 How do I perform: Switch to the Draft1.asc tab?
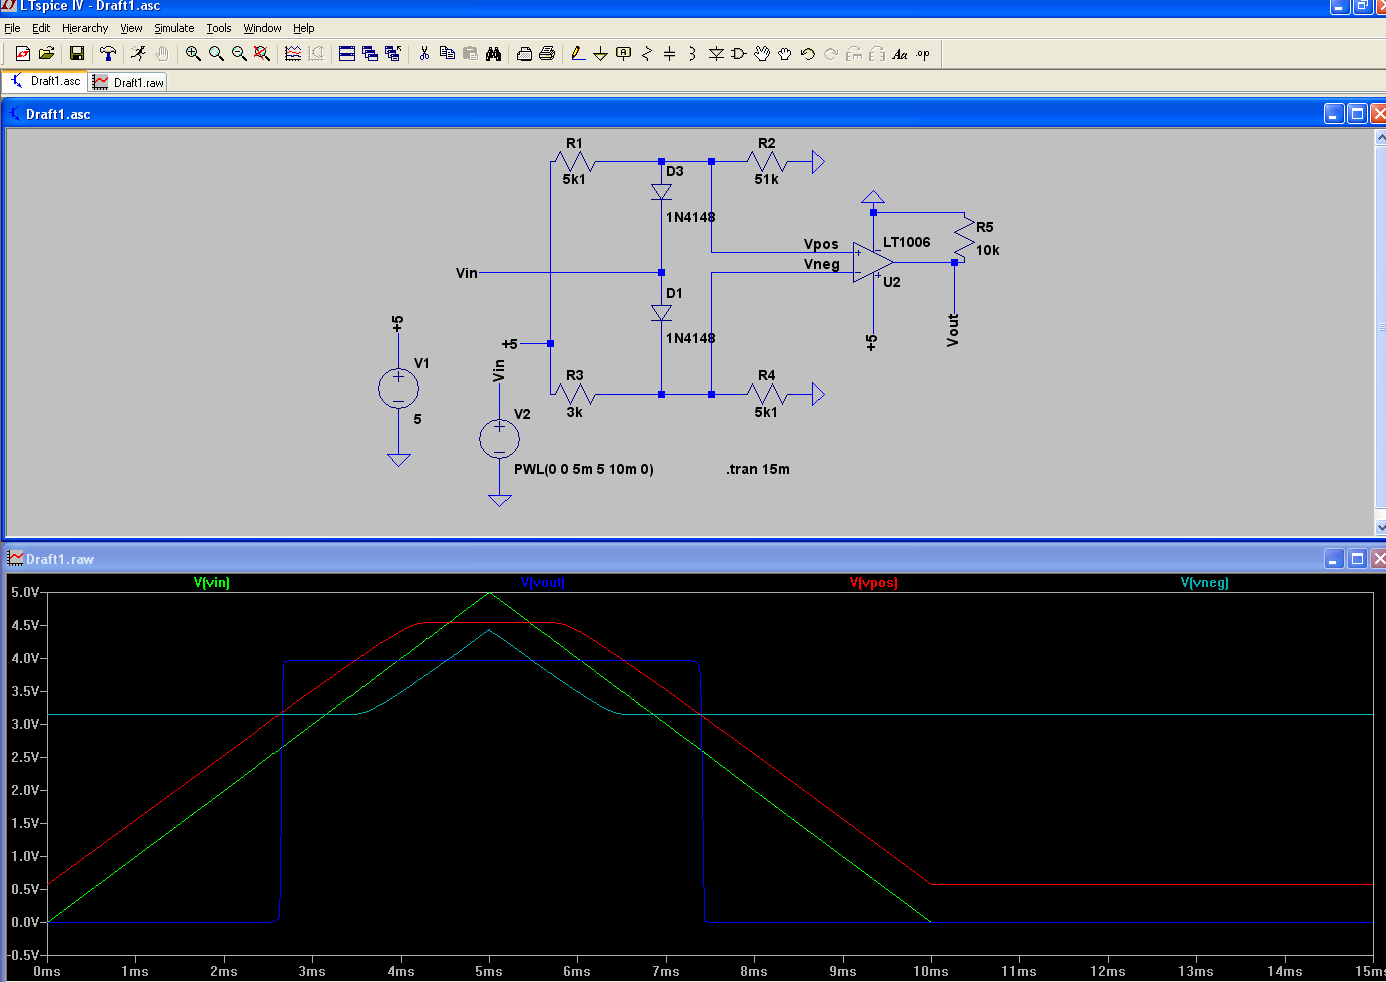pyautogui.click(x=45, y=81)
